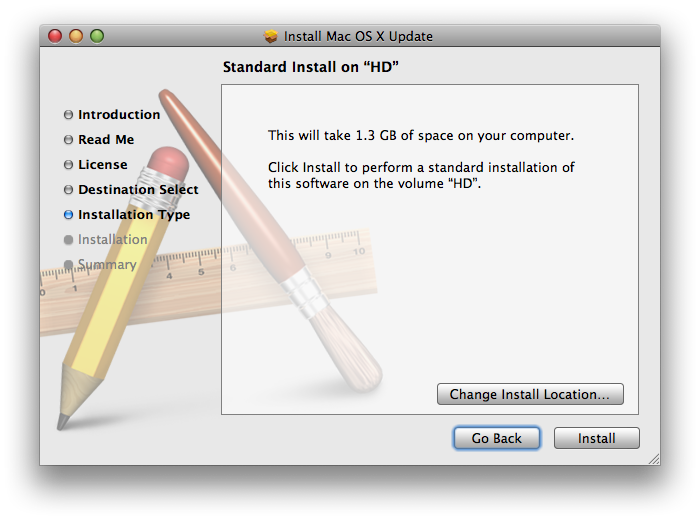The image size is (700, 520).
Task: Click the Read Me step bullet
Action: [68, 140]
